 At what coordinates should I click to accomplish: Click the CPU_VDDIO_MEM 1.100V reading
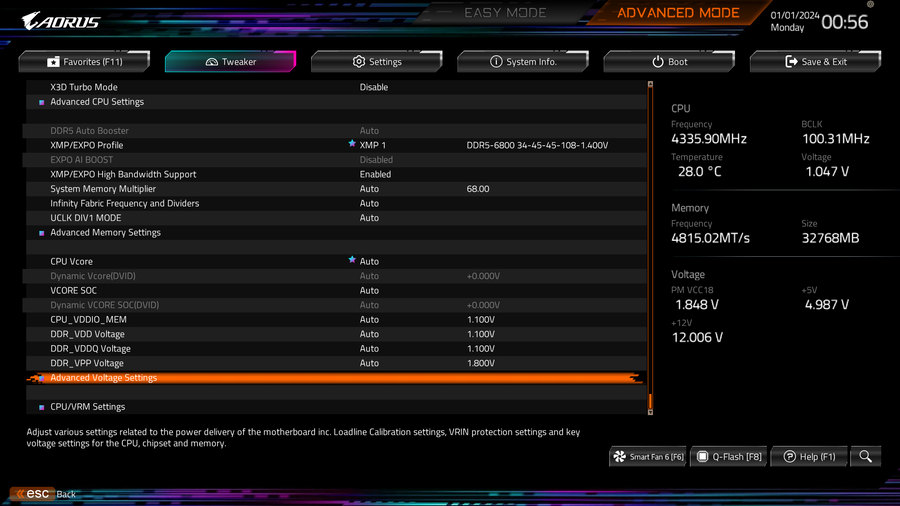coord(480,320)
